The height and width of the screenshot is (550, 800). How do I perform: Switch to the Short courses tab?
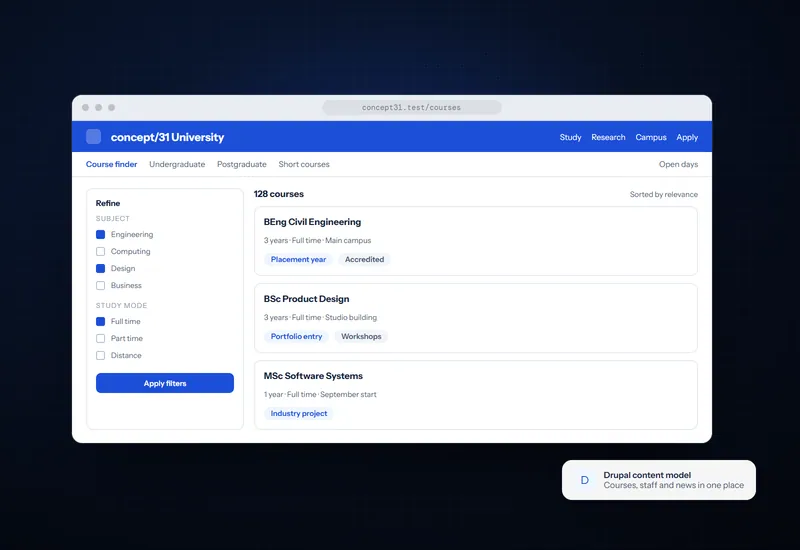point(304,164)
